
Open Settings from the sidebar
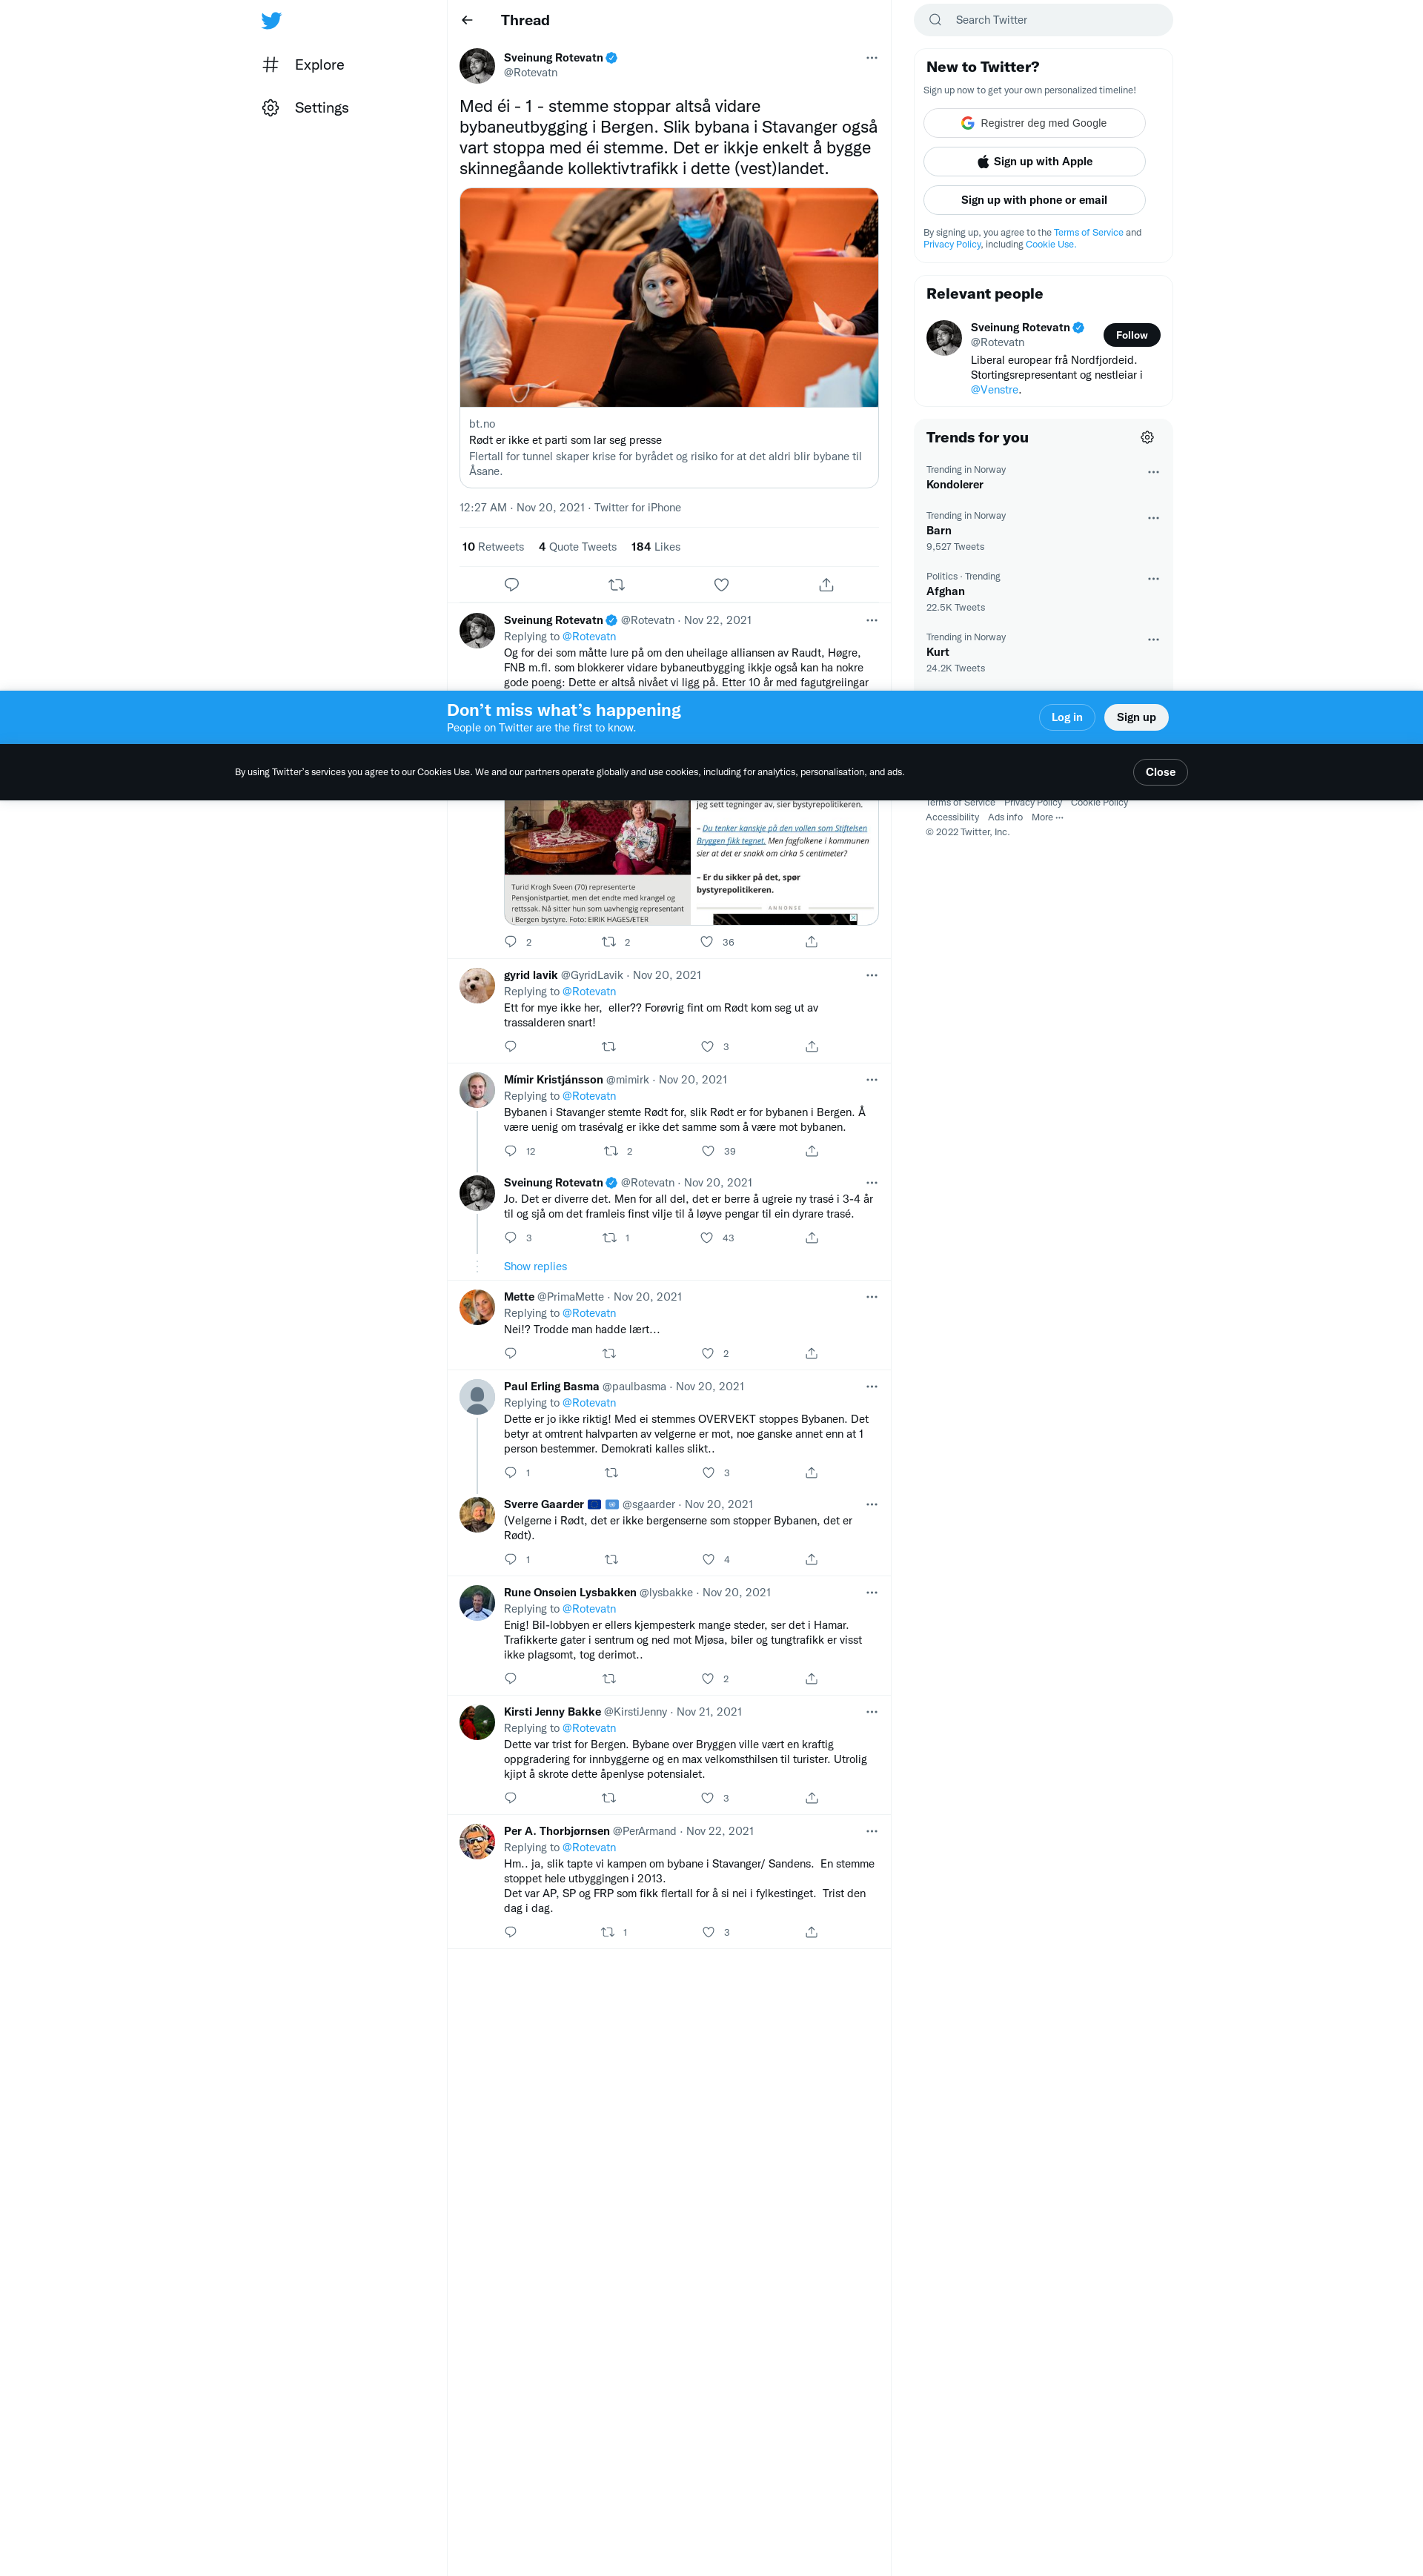click(306, 108)
